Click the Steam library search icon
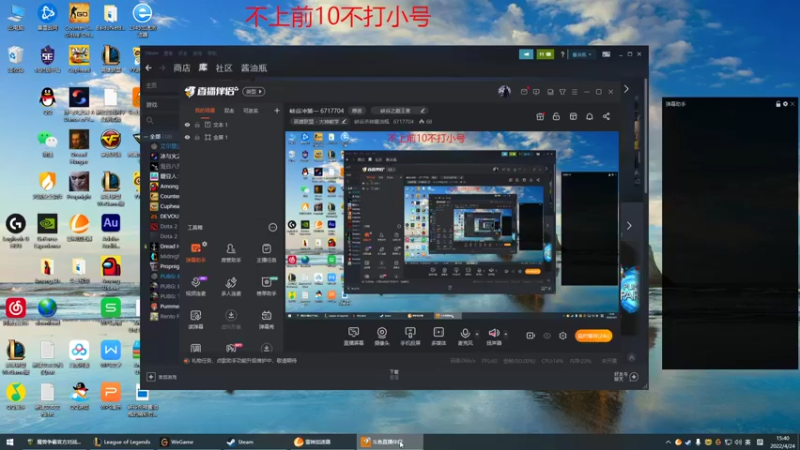The width and height of the screenshot is (800, 450). point(149,120)
